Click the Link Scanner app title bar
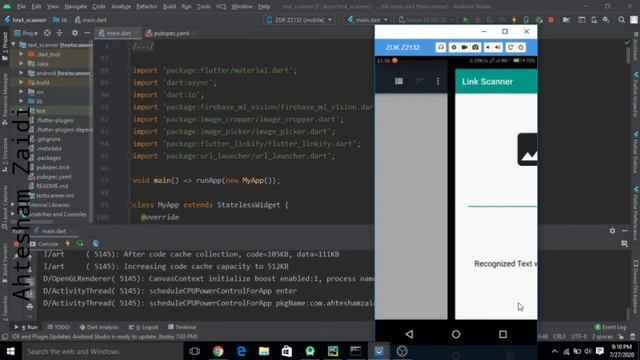The image size is (640, 360). pyautogui.click(x=496, y=81)
